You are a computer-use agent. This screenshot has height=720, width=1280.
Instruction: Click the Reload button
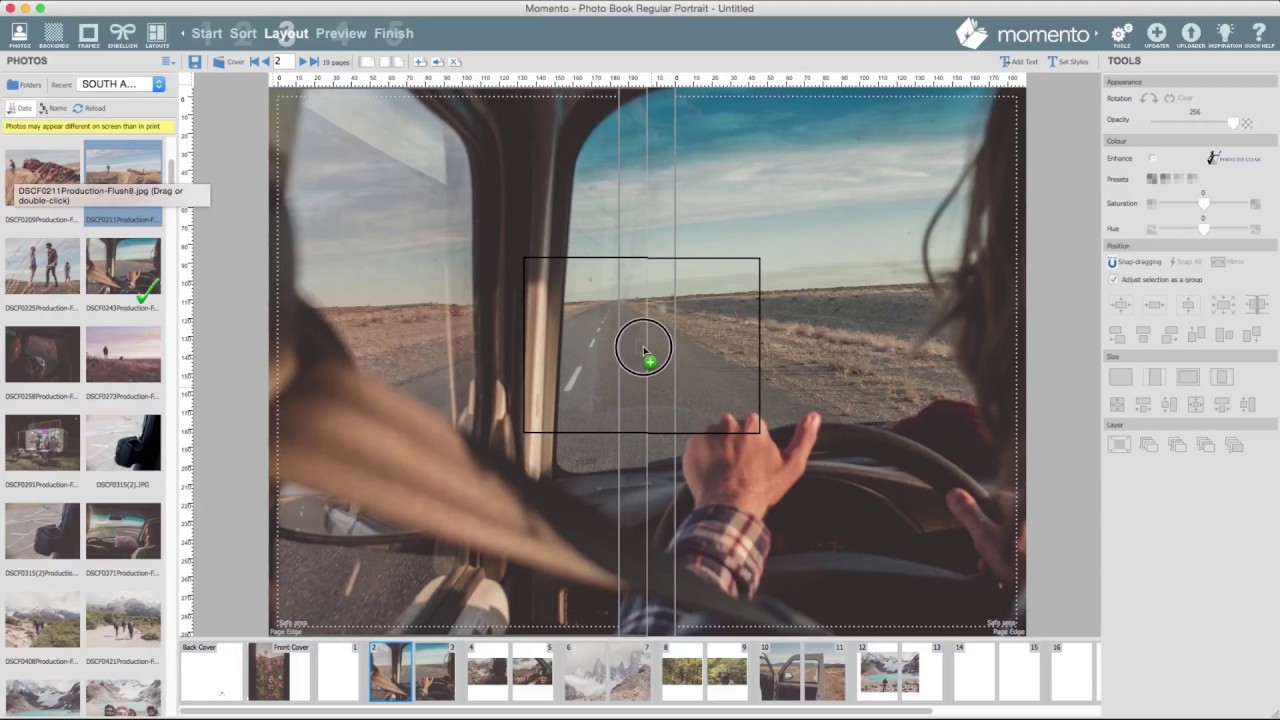89,108
